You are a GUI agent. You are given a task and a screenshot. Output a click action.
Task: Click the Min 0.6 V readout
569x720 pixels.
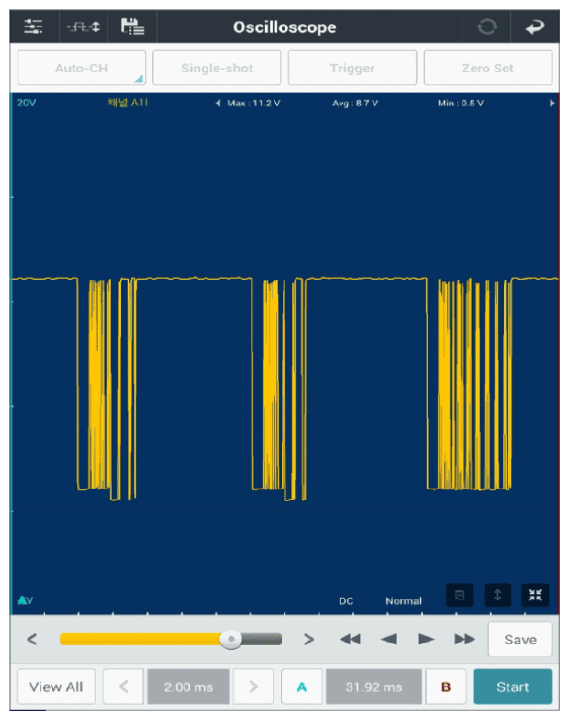pos(461,103)
